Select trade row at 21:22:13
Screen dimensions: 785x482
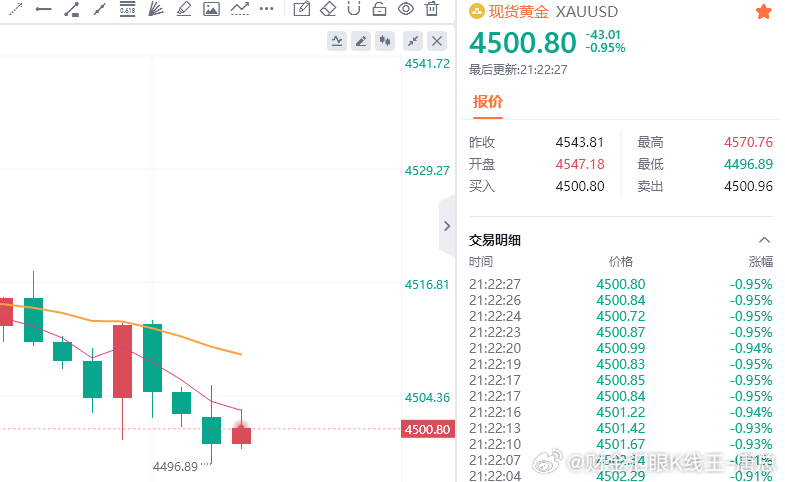click(621, 428)
